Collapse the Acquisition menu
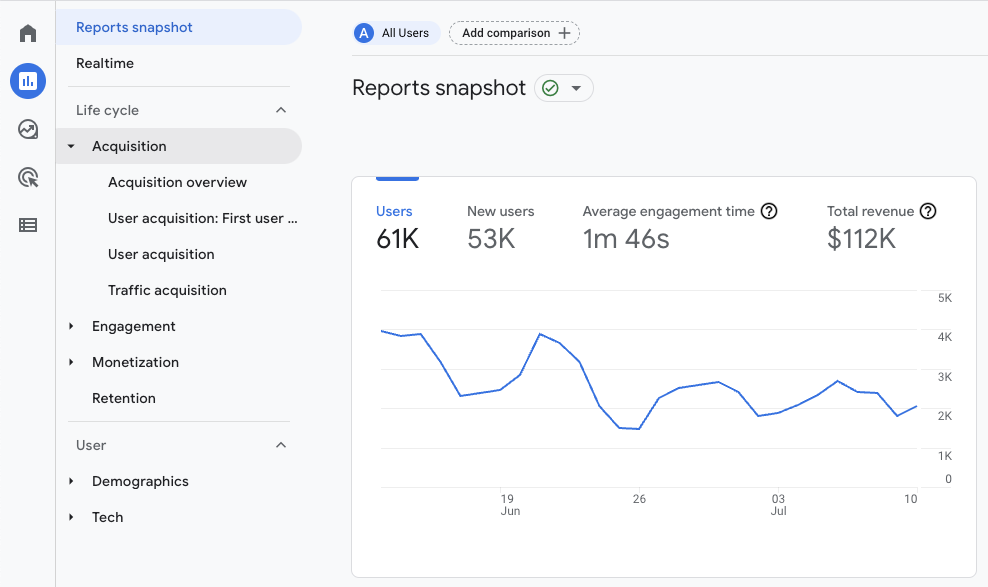Screen dimensions: 988x587 (70, 145)
